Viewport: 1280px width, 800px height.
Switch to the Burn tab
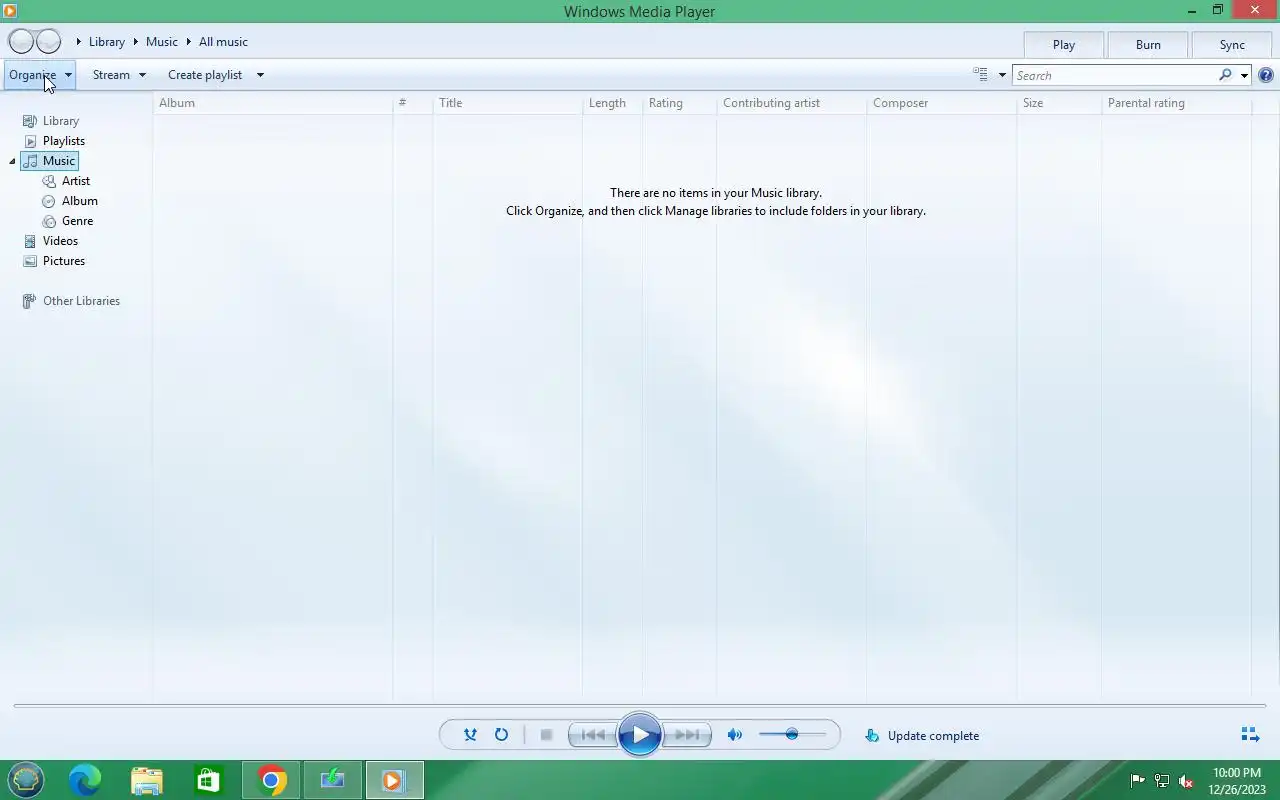(x=1148, y=45)
